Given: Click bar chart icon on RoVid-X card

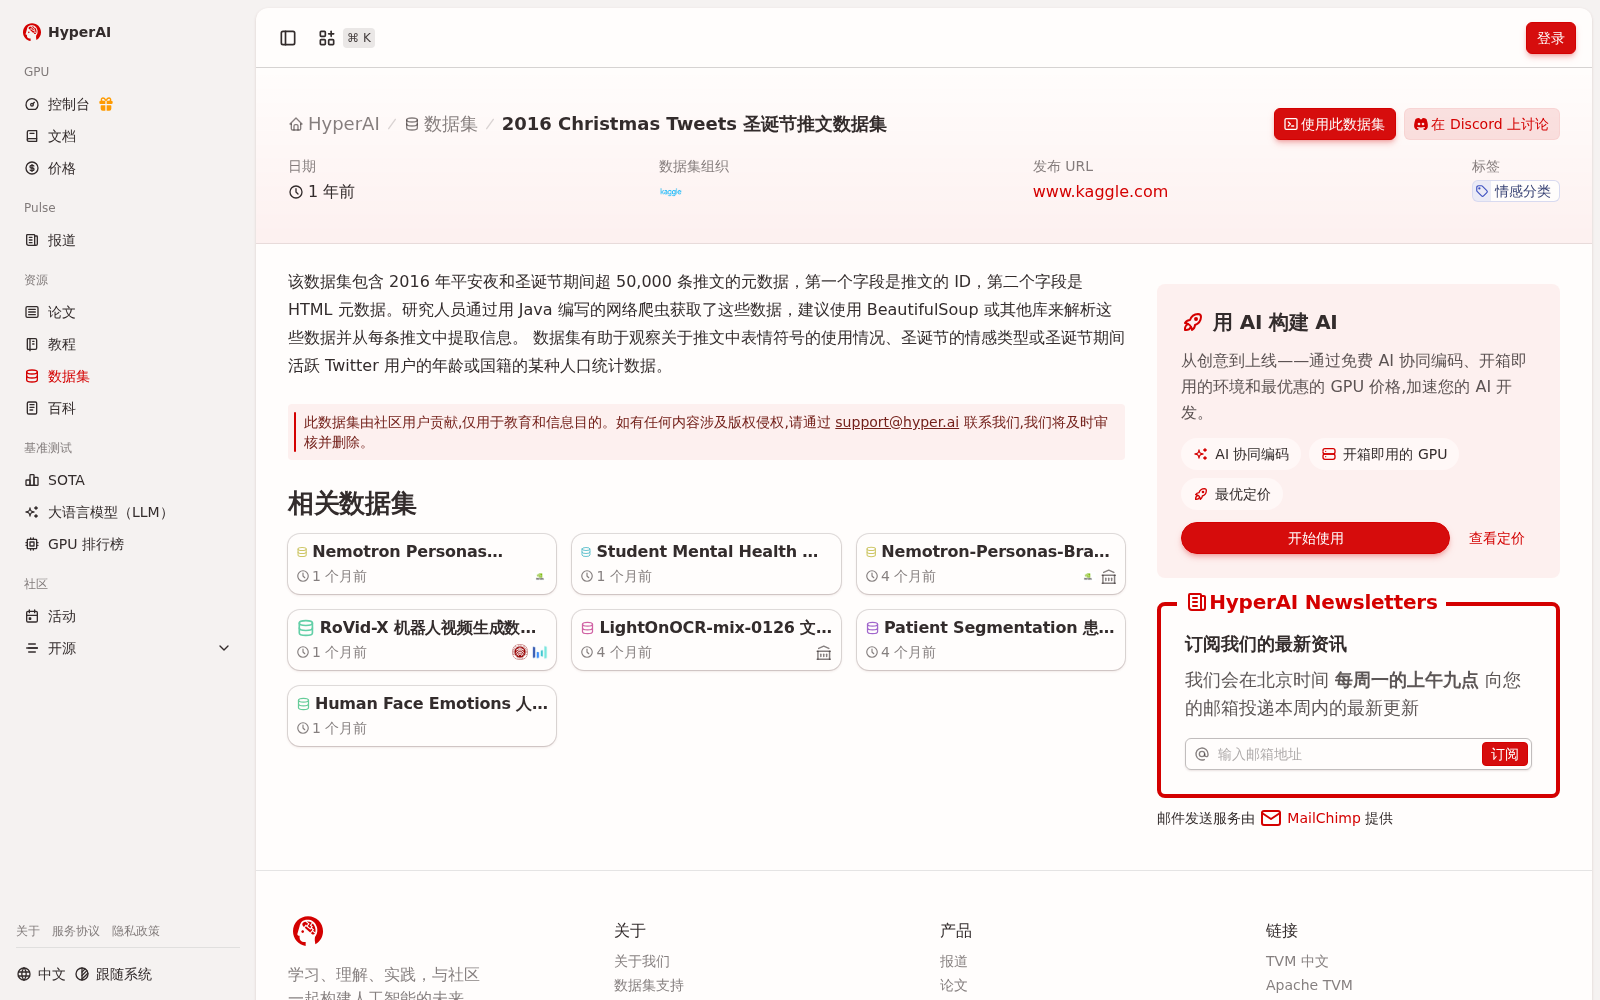Looking at the screenshot, I should (540, 652).
